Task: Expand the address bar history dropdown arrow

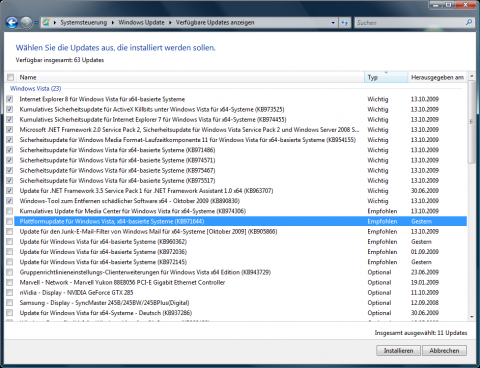Action: point(333,23)
